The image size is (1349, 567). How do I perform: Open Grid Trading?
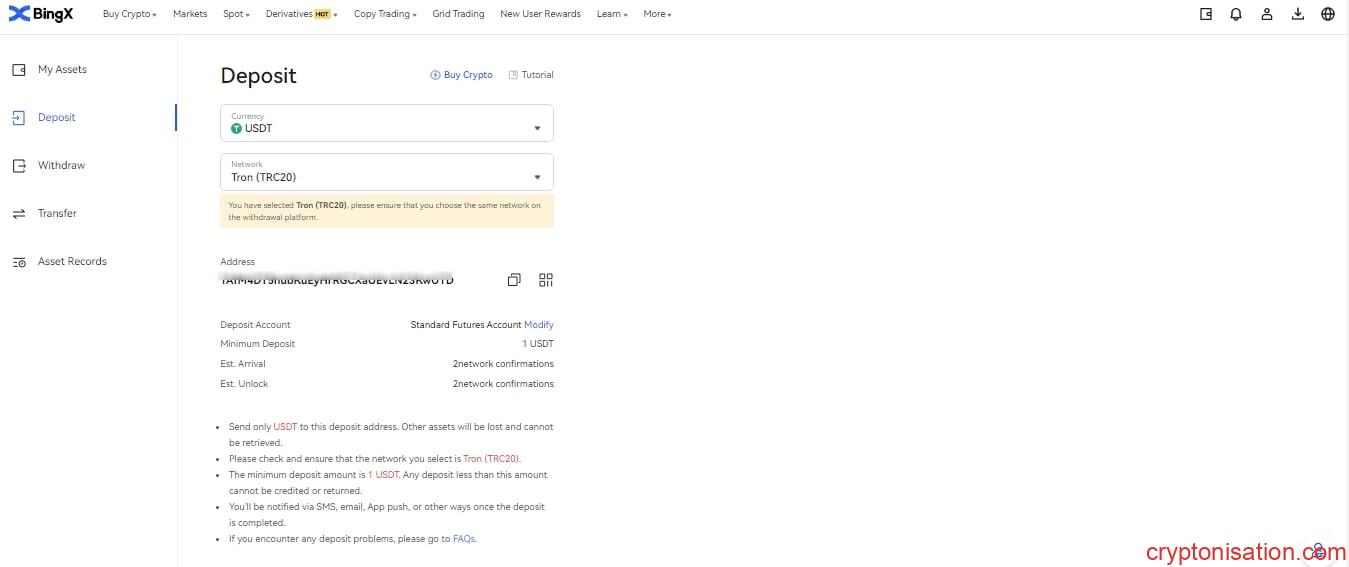458,14
